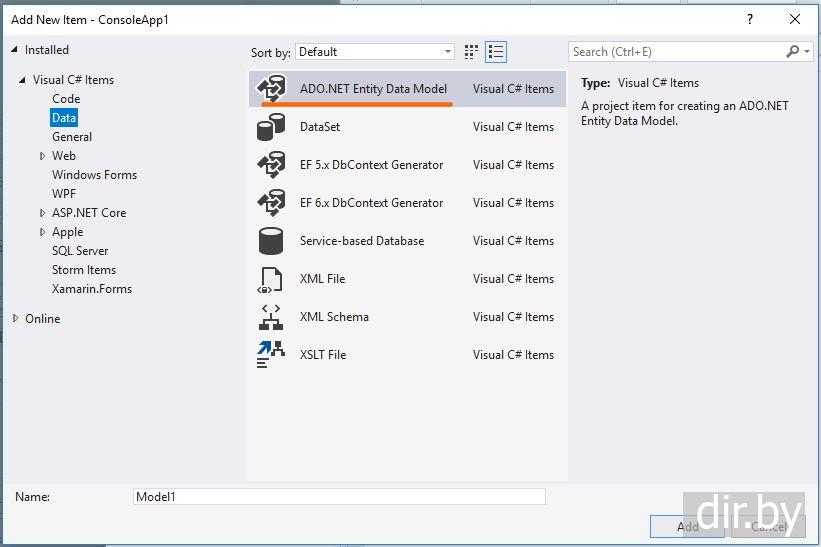The image size is (821, 547).
Task: Collapse the Visual C# Items node
Action: tap(22, 80)
